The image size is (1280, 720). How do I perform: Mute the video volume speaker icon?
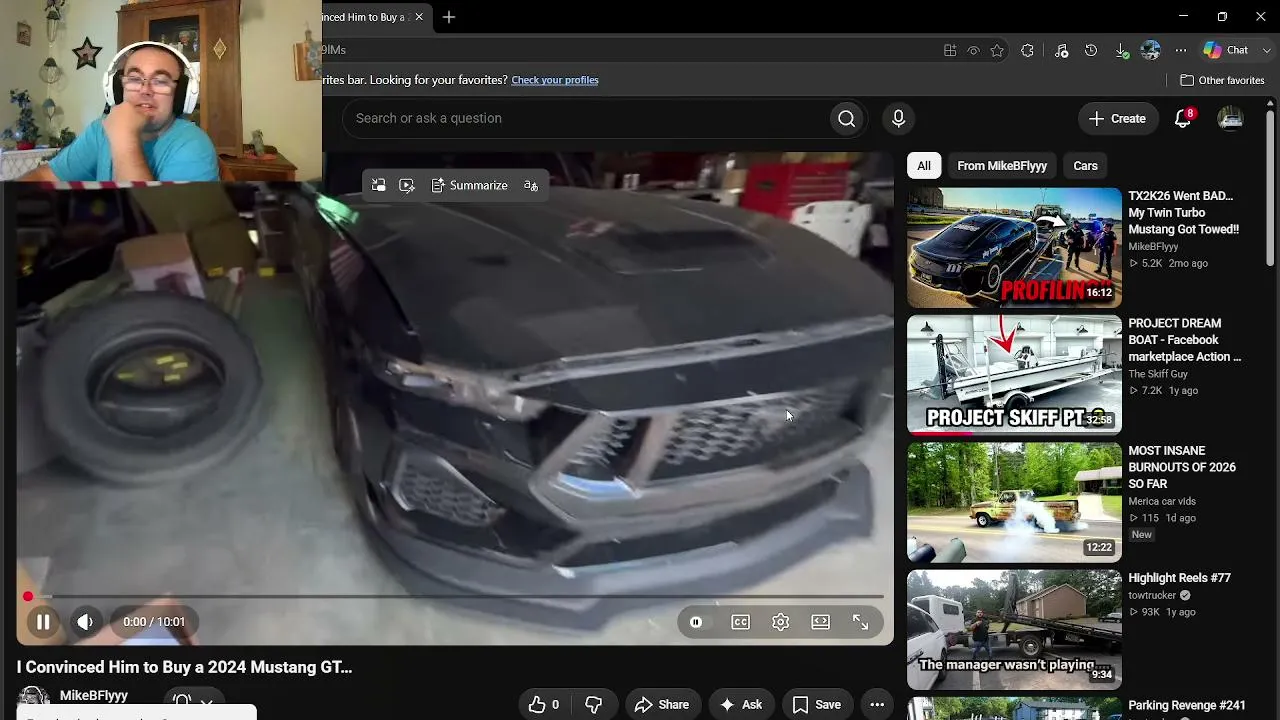pyautogui.click(x=85, y=622)
